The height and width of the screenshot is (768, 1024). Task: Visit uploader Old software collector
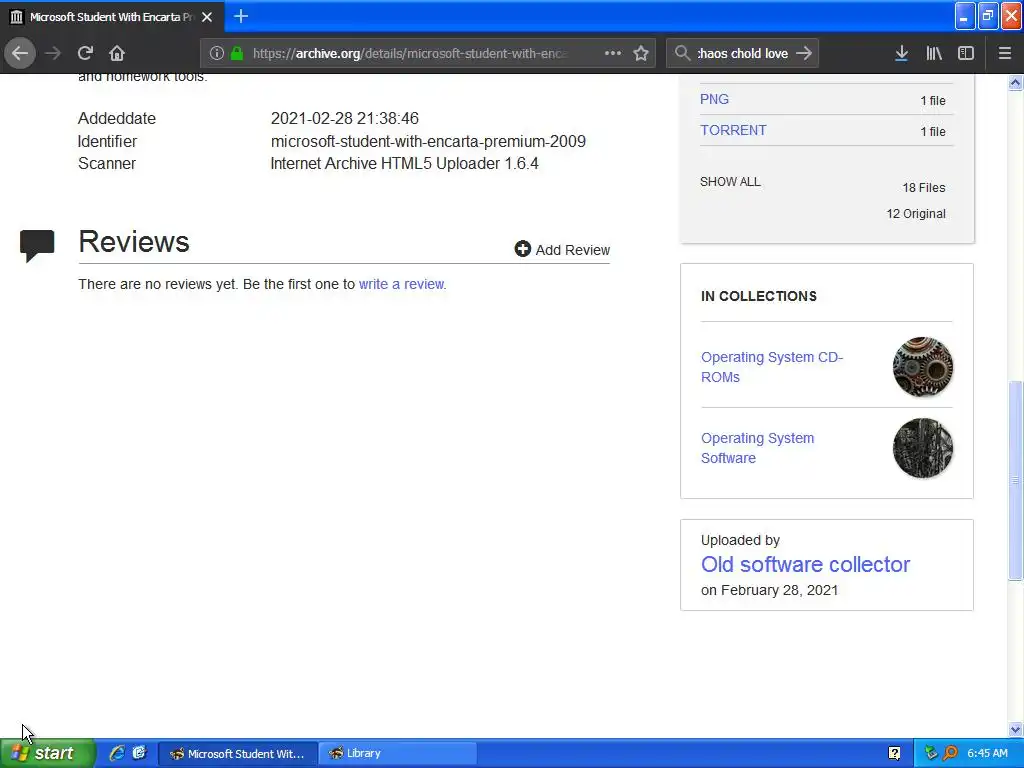[805, 564]
